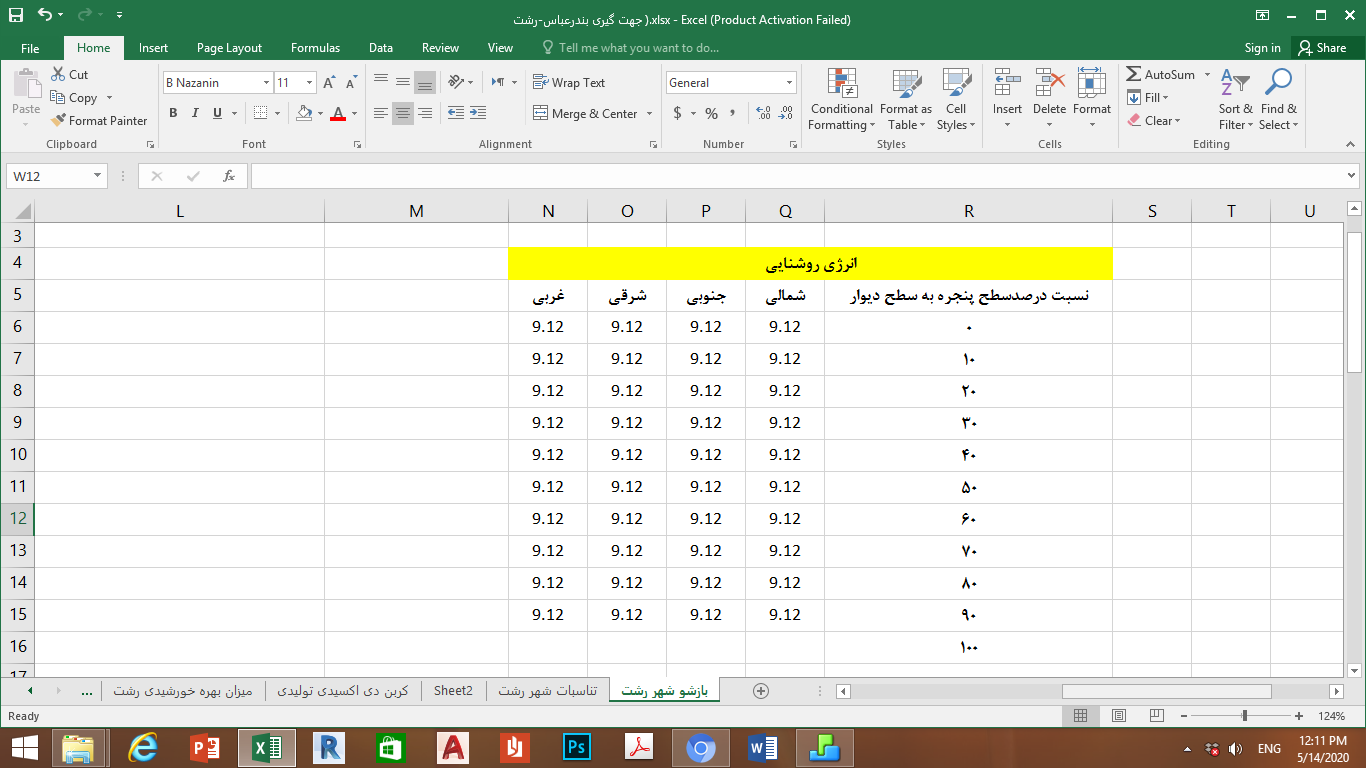Center the cell text horizontally
Screen dimensions: 1366x768
point(403,113)
